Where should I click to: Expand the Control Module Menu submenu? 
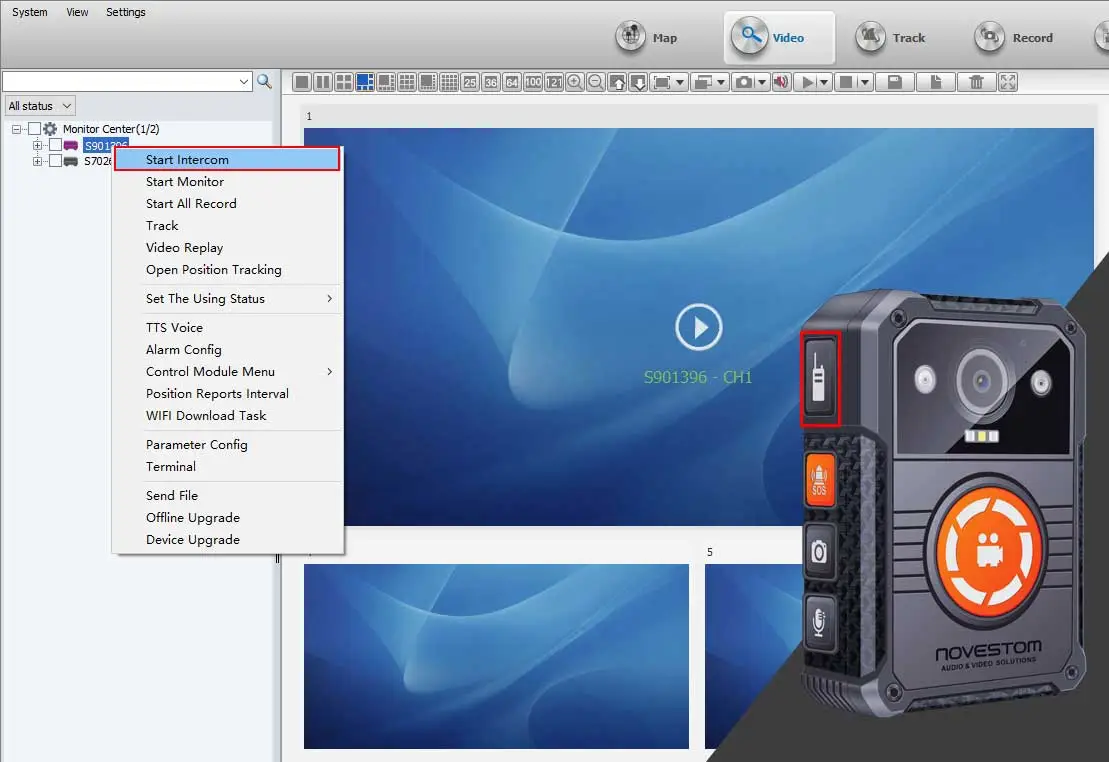227,371
